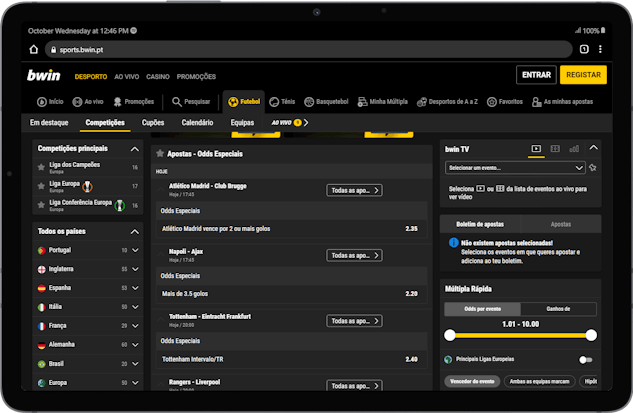633x413 pixels.
Task: Select the Basquetebol sport
Action: click(326, 102)
